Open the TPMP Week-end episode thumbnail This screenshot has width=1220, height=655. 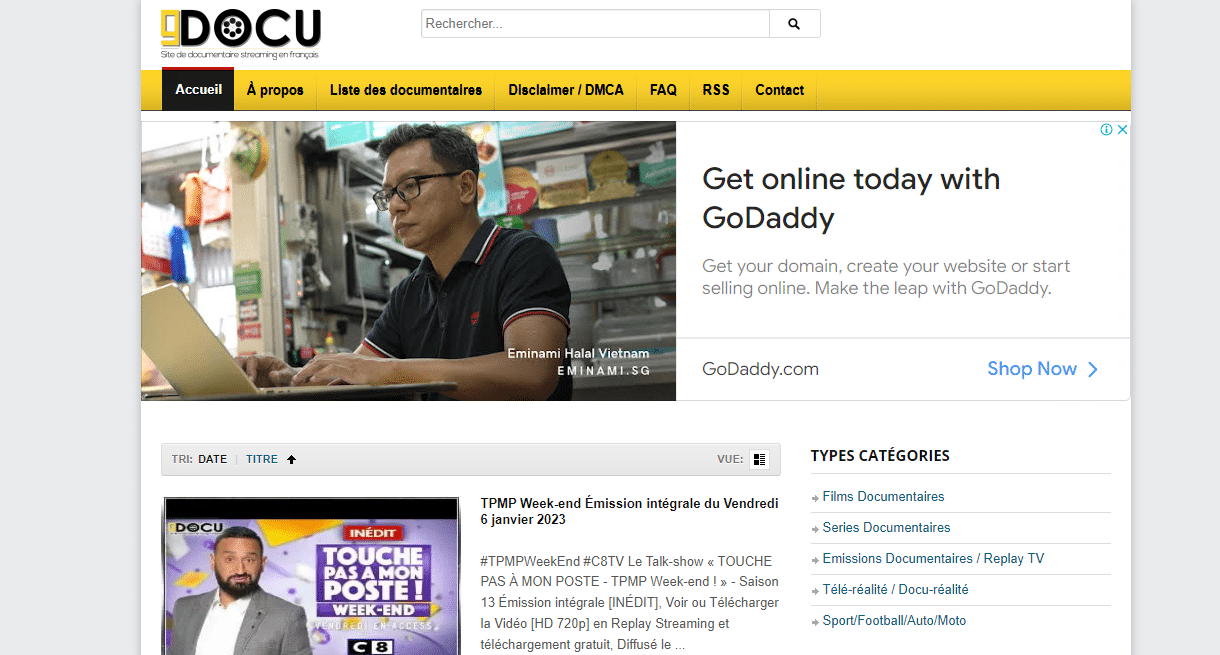[x=310, y=576]
